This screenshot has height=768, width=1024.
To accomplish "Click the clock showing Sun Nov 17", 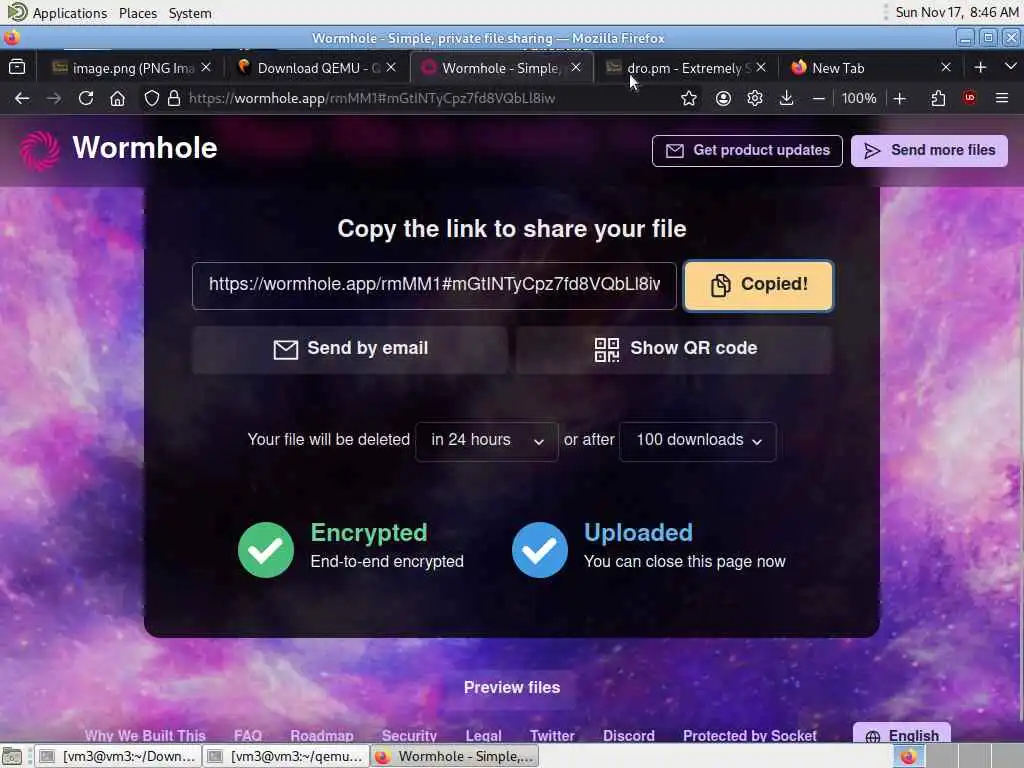I will coord(957,12).
